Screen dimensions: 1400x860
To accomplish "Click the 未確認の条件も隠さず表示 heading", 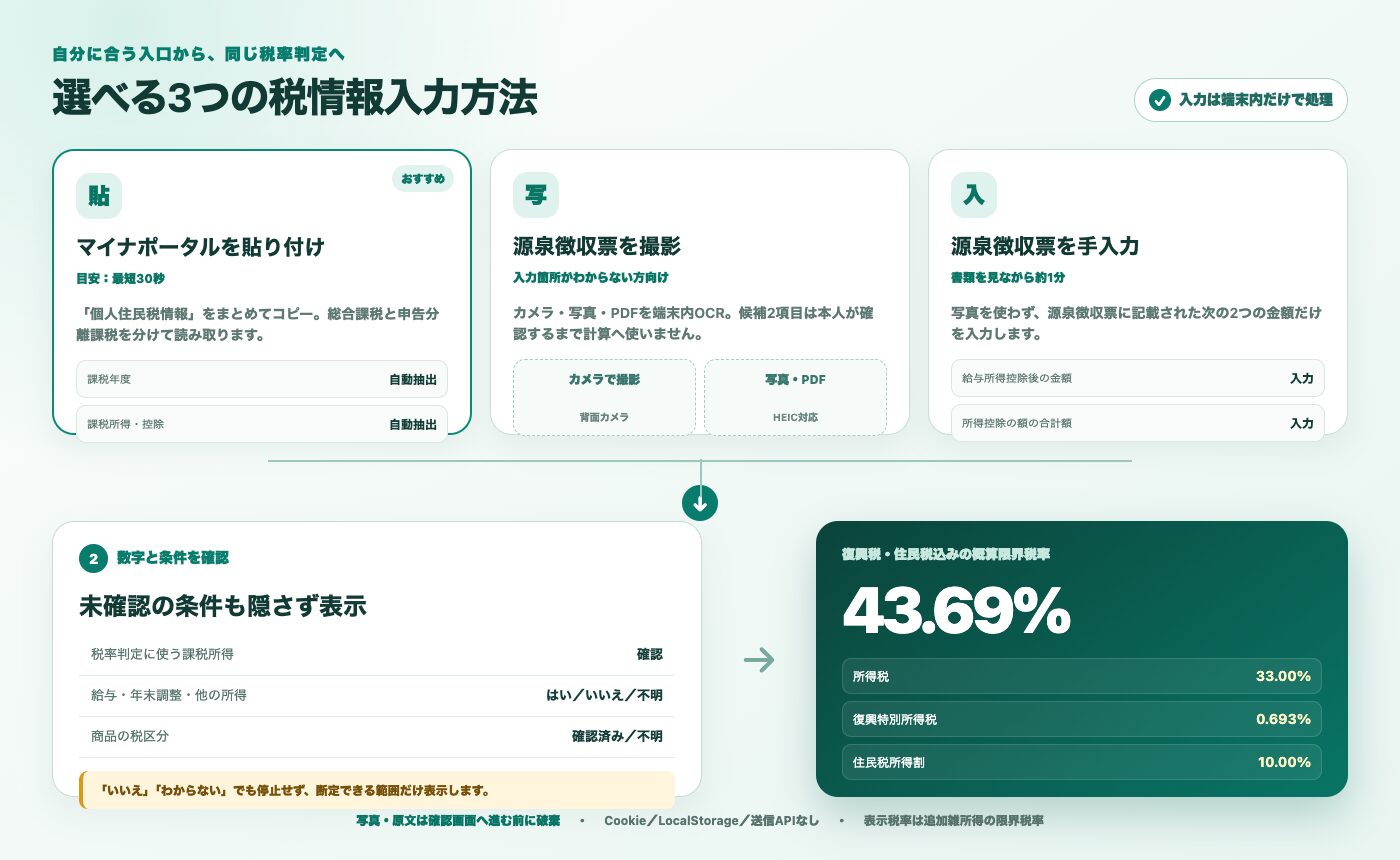I will (223, 606).
